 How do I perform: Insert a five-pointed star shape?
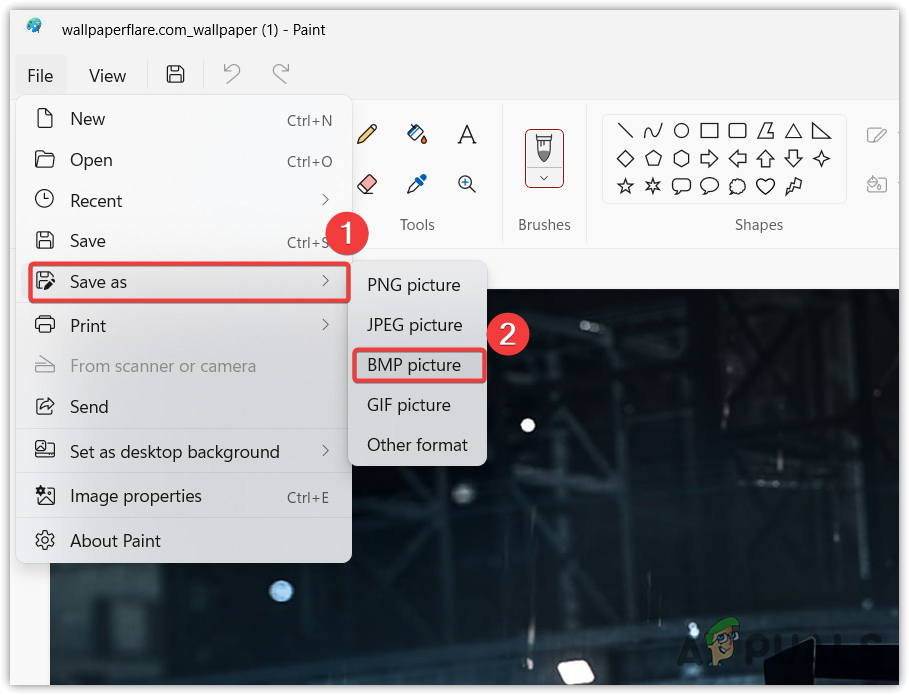(623, 186)
